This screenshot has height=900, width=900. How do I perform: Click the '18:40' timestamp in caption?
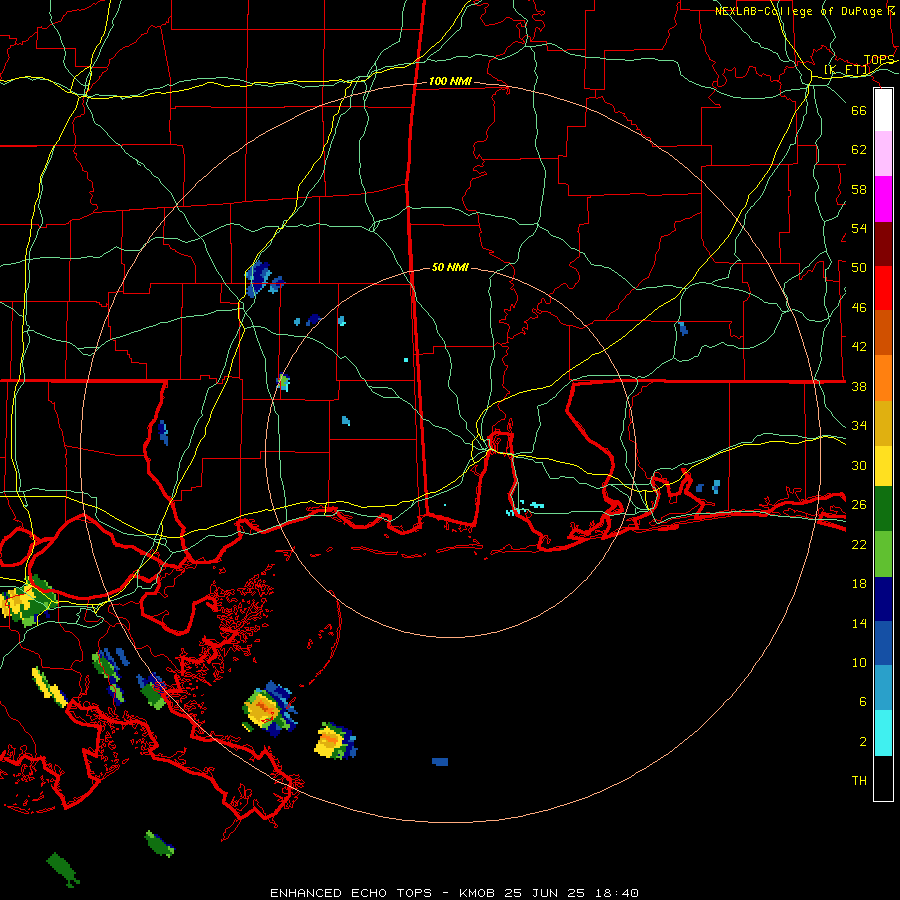pyautogui.click(x=616, y=893)
